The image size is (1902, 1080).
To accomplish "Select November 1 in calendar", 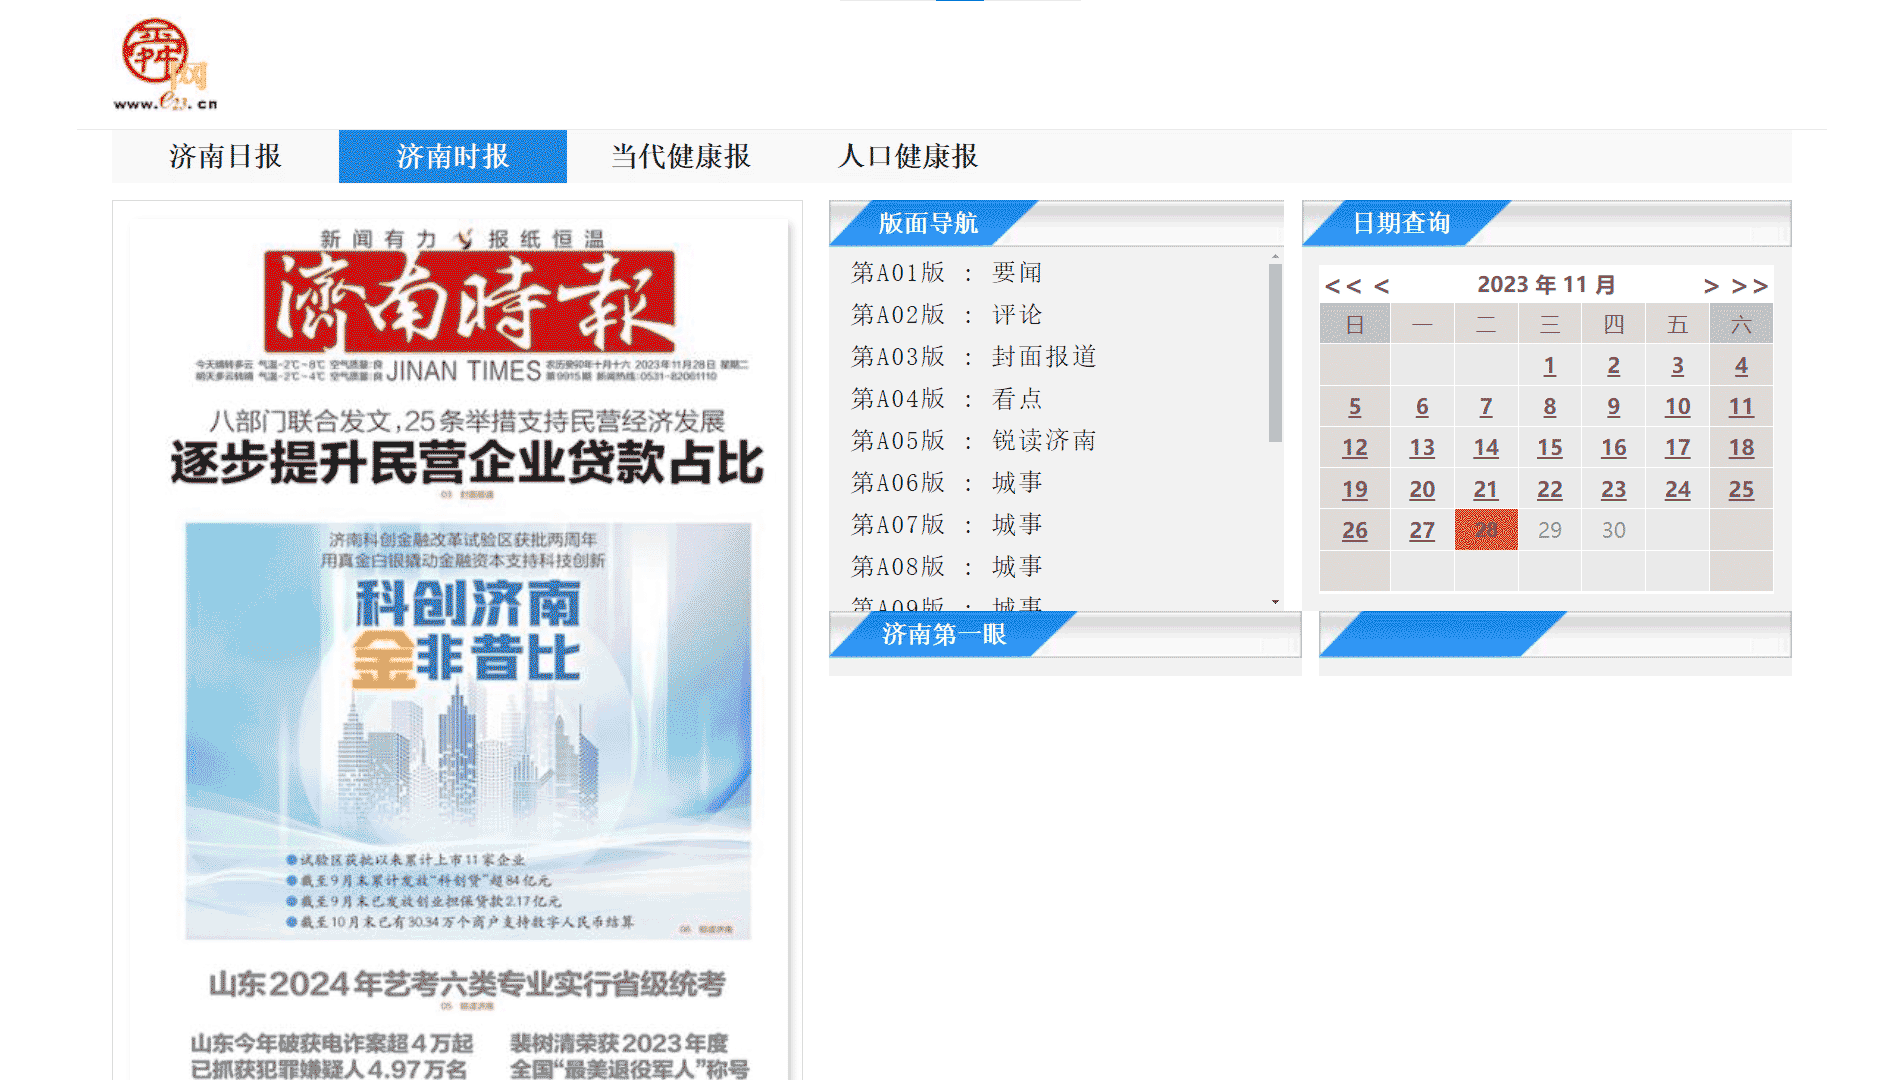I will (1549, 366).
